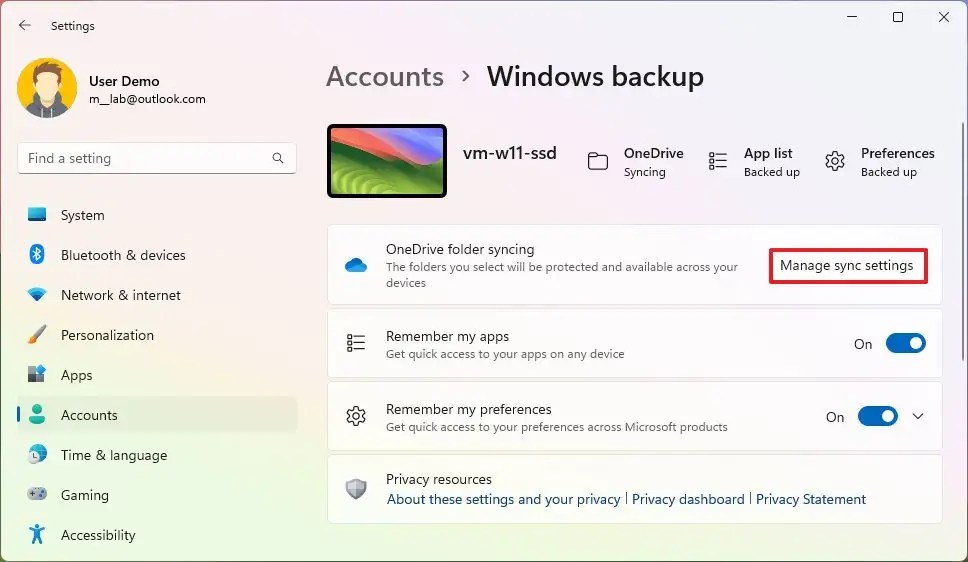This screenshot has height=562, width=968.
Task: Click the m_lab@outlook.com account email
Action: 147,99
